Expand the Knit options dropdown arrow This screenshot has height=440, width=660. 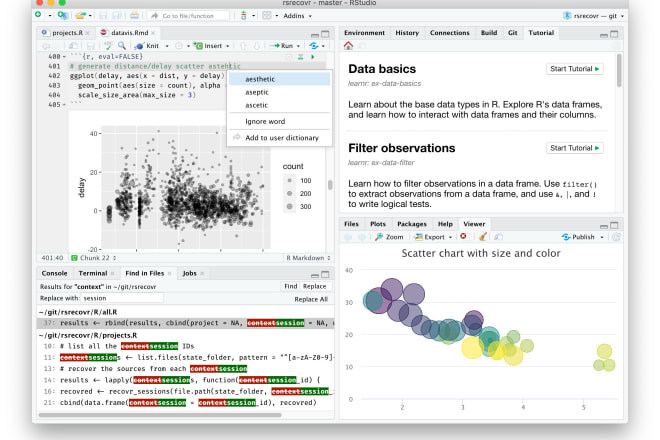167,46
